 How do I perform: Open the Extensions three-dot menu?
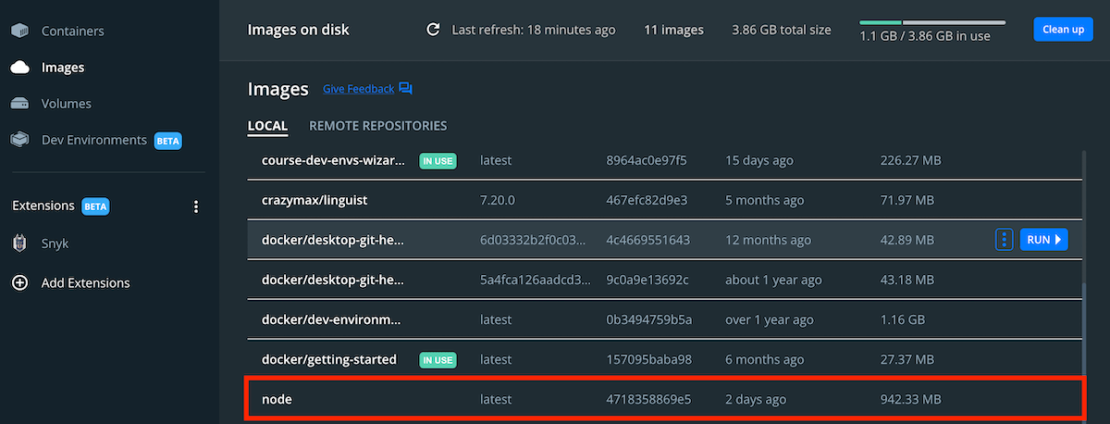pyautogui.click(x=196, y=206)
